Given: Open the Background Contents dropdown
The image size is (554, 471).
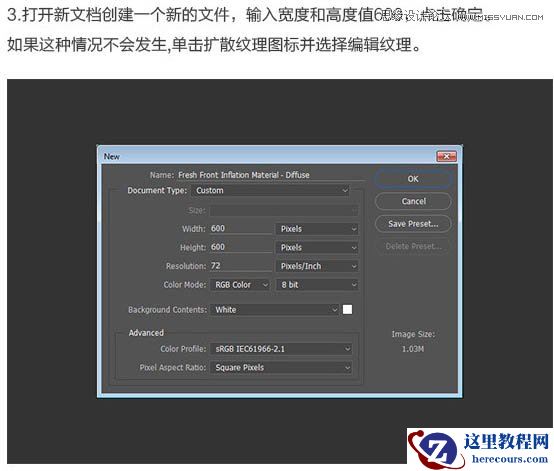Looking at the screenshot, I should coord(275,310).
